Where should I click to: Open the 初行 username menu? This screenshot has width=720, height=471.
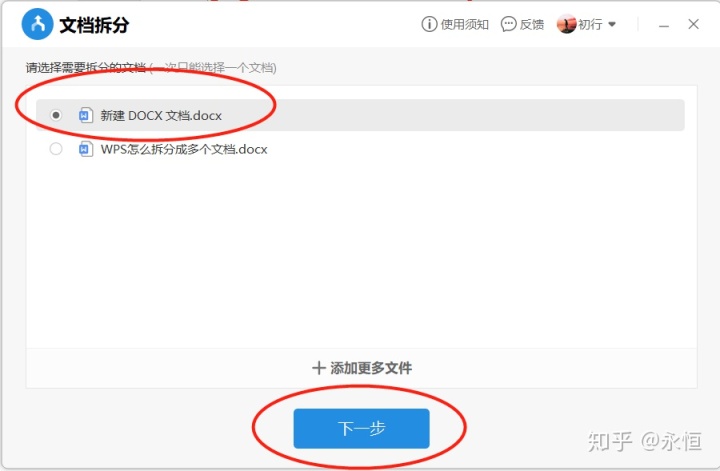[590, 24]
